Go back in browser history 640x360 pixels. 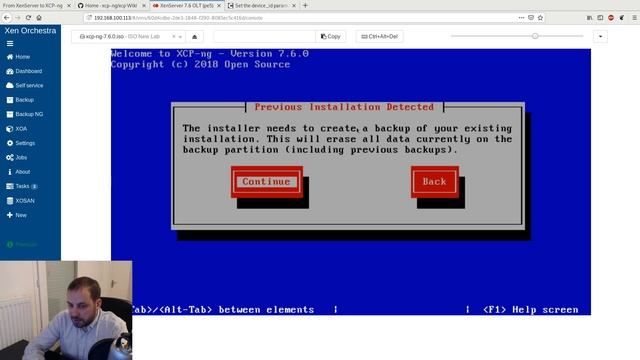pyautogui.click(x=7, y=18)
